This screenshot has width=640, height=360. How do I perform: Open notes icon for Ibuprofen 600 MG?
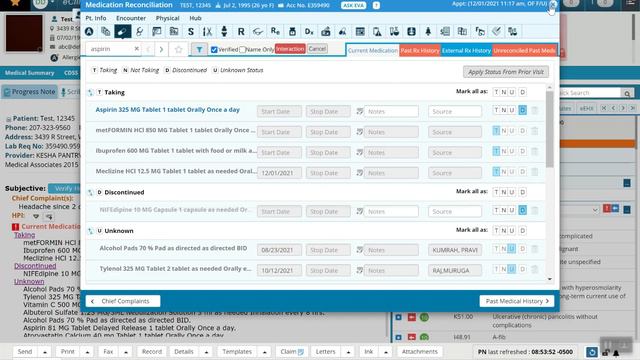coord(360,152)
